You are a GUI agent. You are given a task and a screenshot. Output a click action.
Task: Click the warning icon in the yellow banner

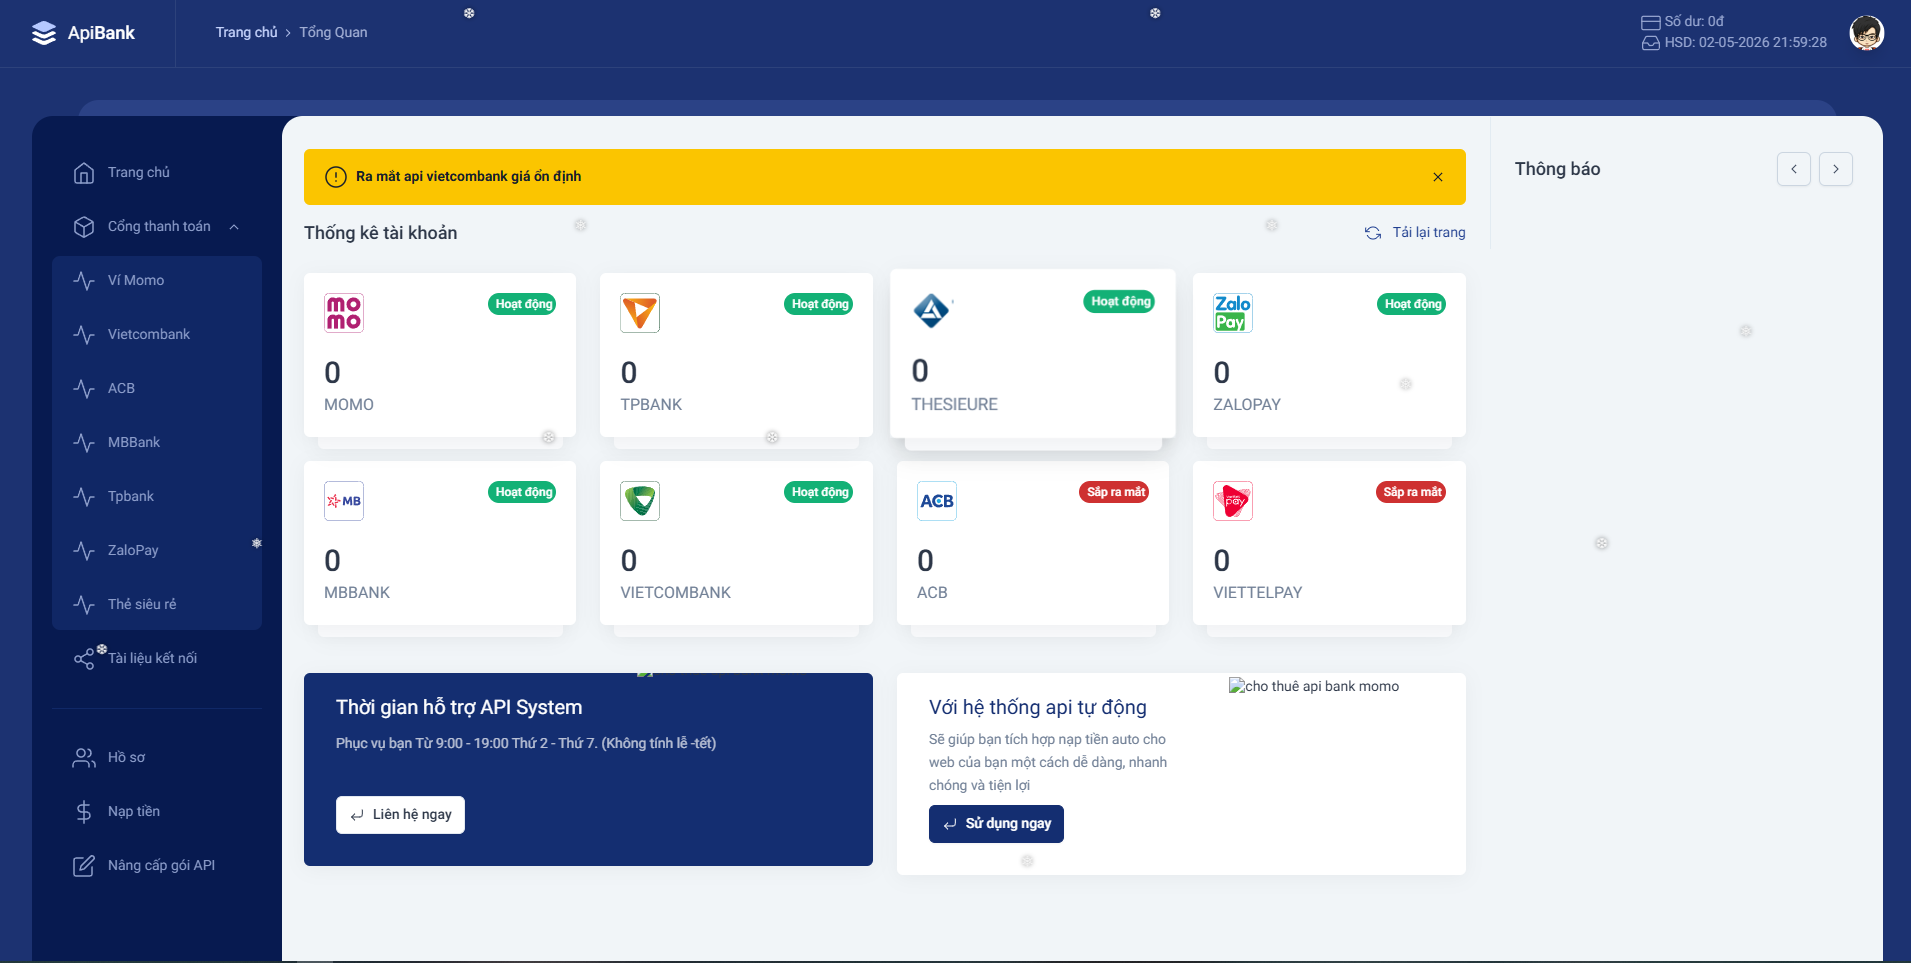[x=336, y=177]
